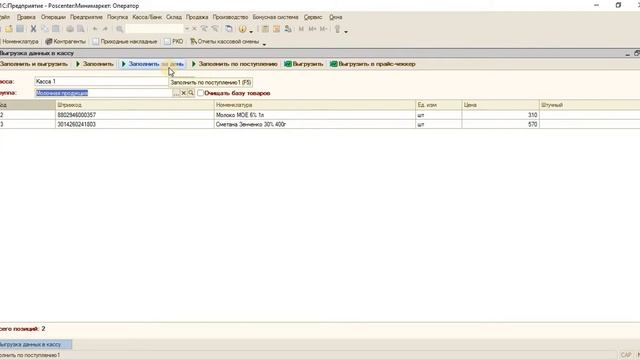Open Номенклатура shortcut
Image resolution: width=640 pixels, height=360 pixels.
click(19, 42)
